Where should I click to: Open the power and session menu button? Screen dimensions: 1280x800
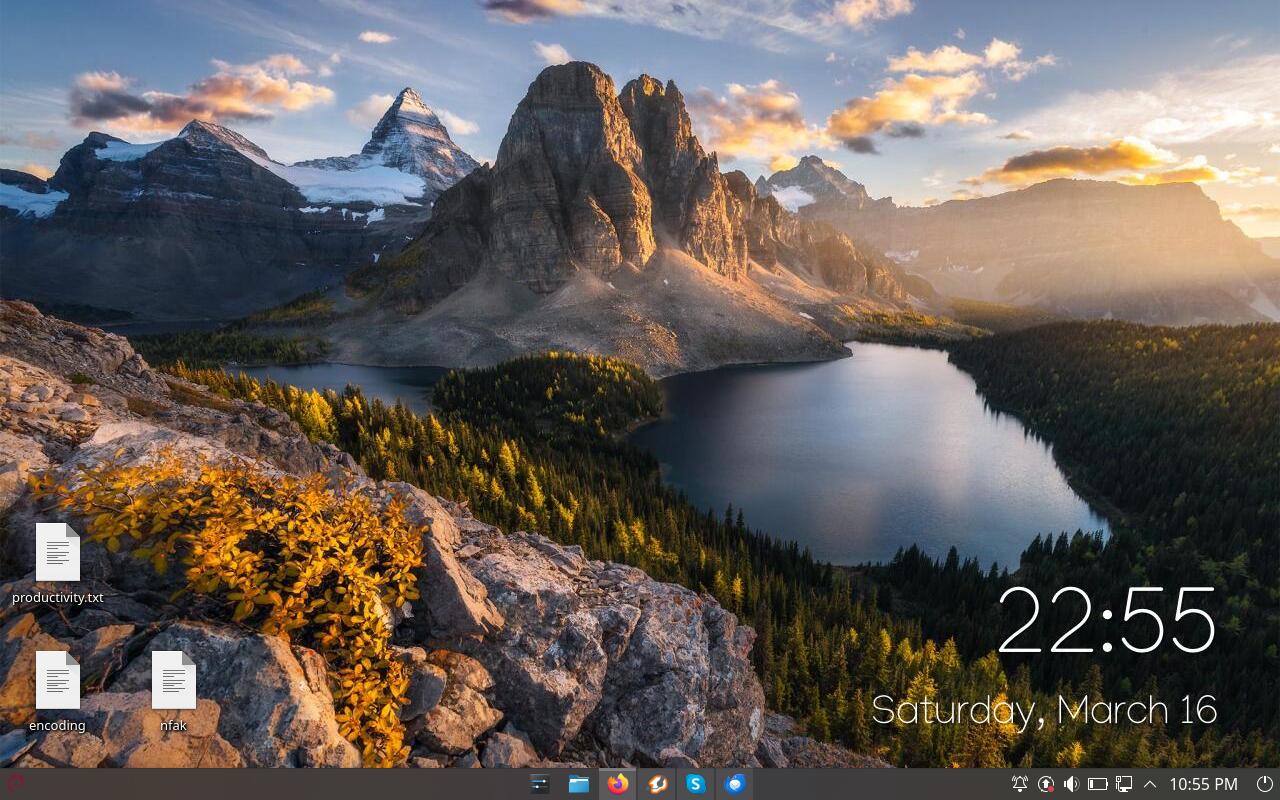[1265, 784]
